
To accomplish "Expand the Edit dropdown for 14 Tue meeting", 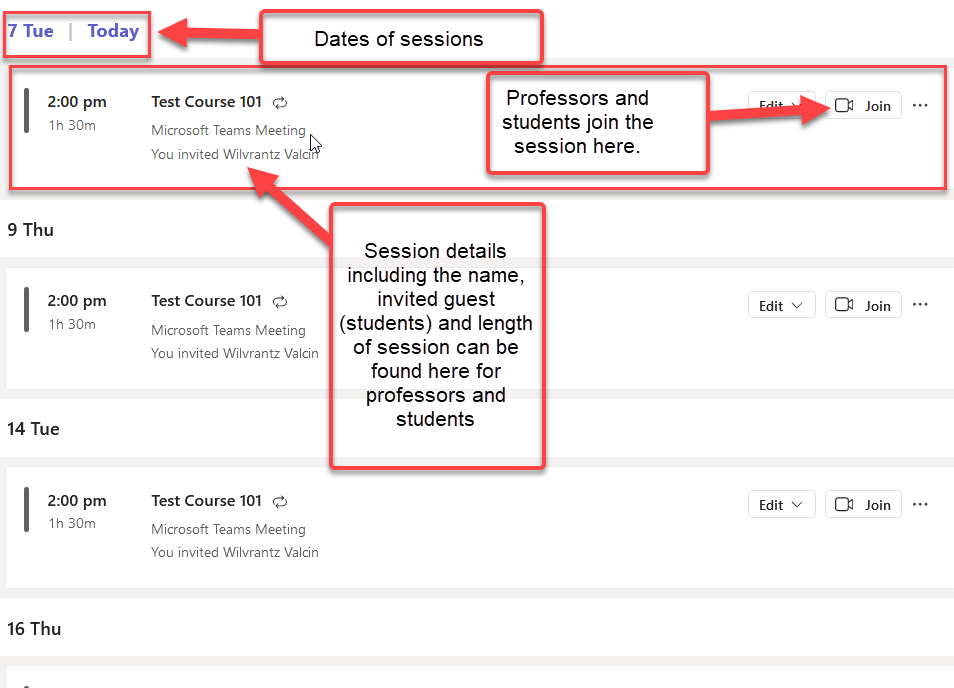I will (781, 504).
